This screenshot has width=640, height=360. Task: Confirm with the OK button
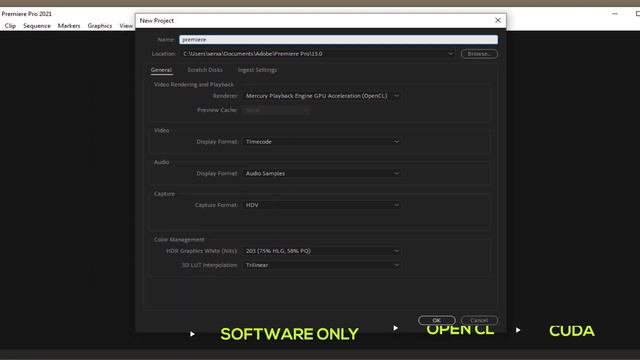point(437,320)
